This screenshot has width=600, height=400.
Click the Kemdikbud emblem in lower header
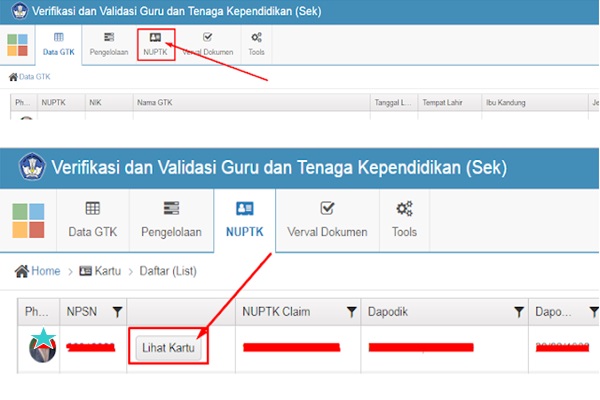click(x=32, y=167)
